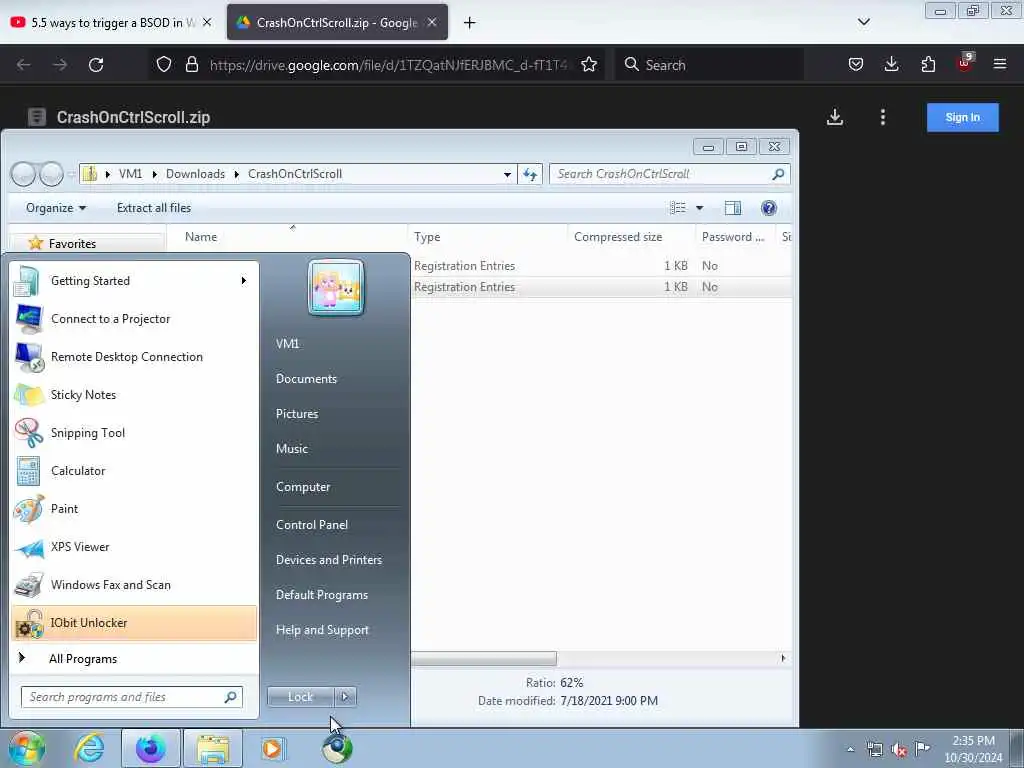Click the Sign in button

963,118
